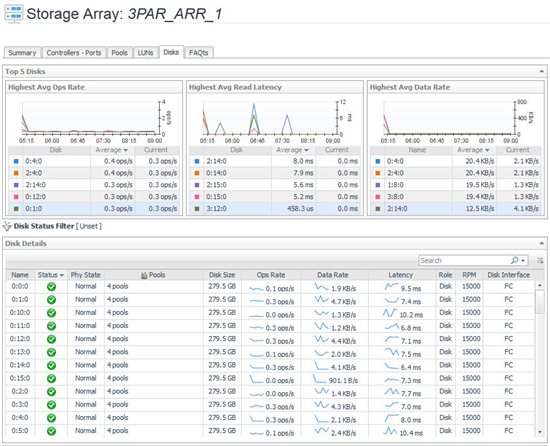Click latency sparkline for disk 0:10:0
The width and height of the screenshot is (550, 446).
click(x=390, y=313)
